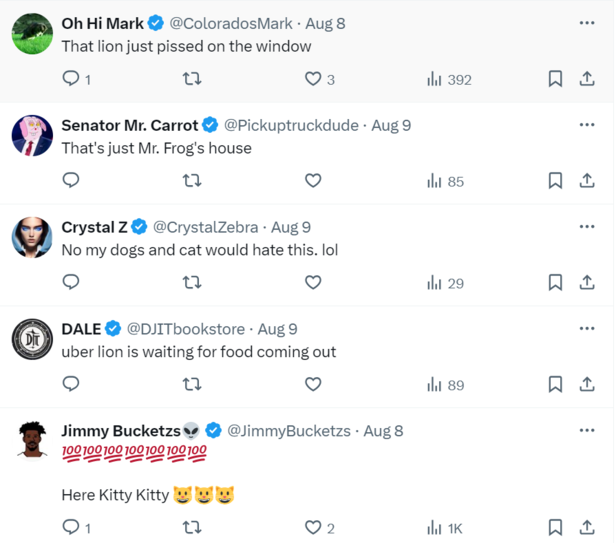Open @ColoradosMark profile handle
The image size is (616, 543).
232,23
